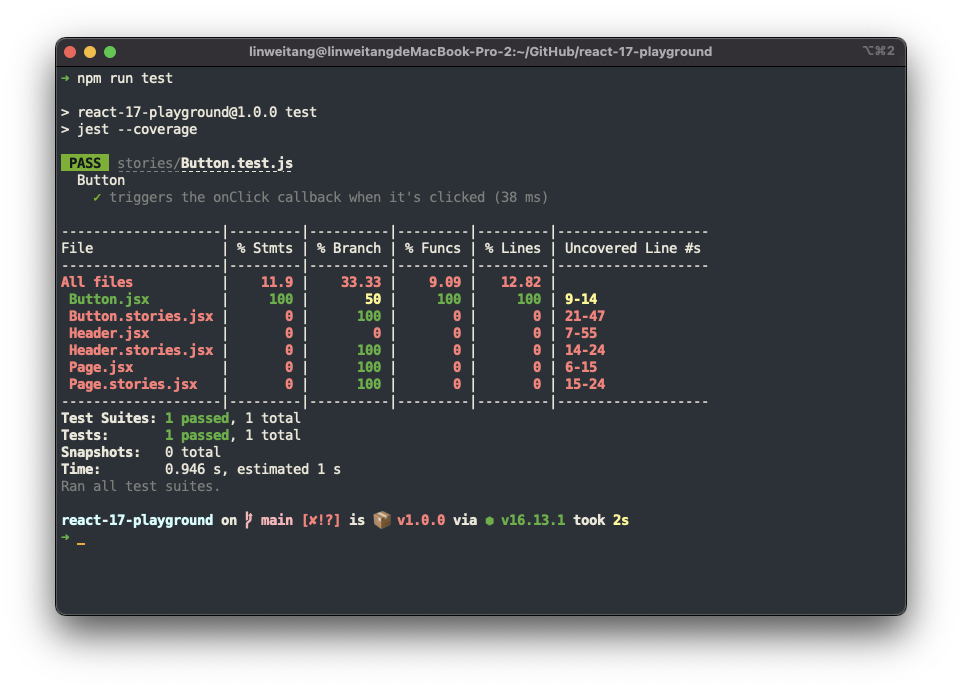Click the 'took 2s' duration text
Screen dimensions: 962x689
tap(601, 520)
